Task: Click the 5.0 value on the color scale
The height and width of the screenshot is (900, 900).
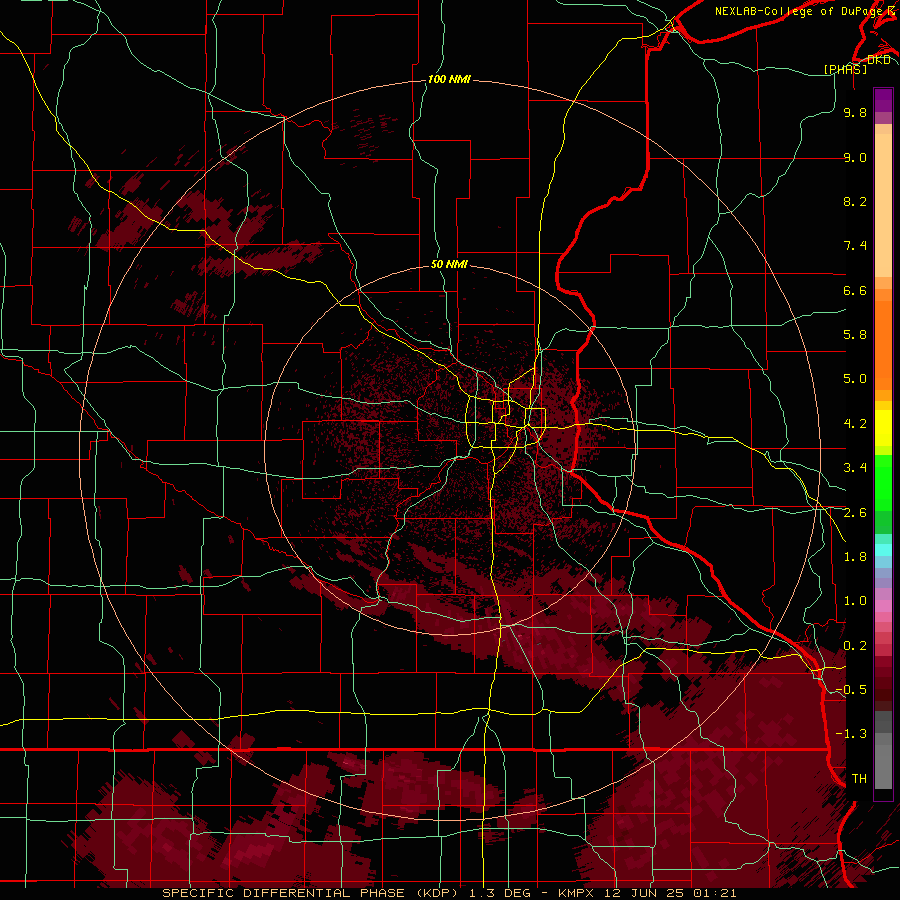Action: click(855, 379)
